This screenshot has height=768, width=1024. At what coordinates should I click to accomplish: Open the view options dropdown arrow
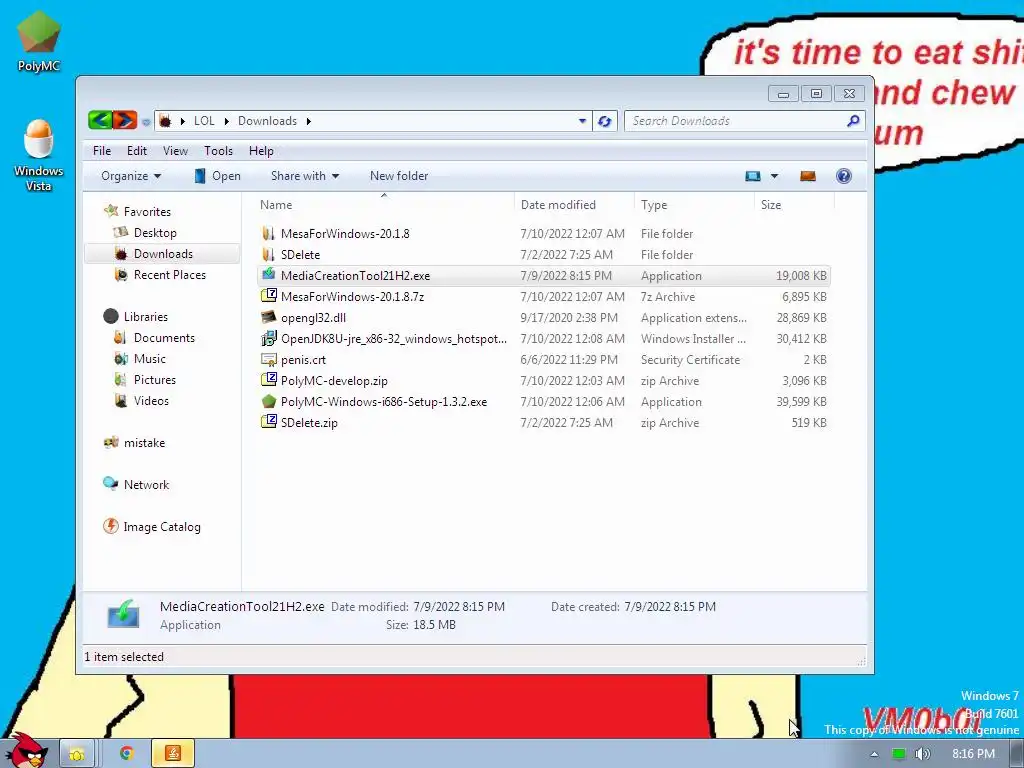coord(775,176)
